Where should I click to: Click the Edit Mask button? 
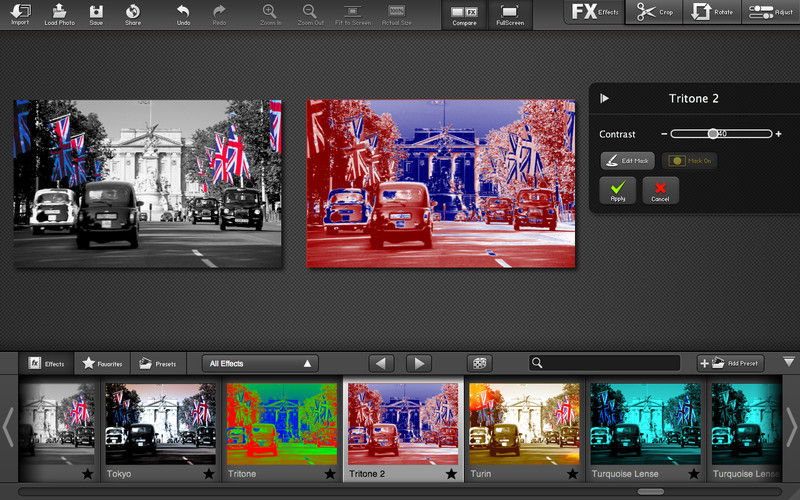[x=628, y=161]
